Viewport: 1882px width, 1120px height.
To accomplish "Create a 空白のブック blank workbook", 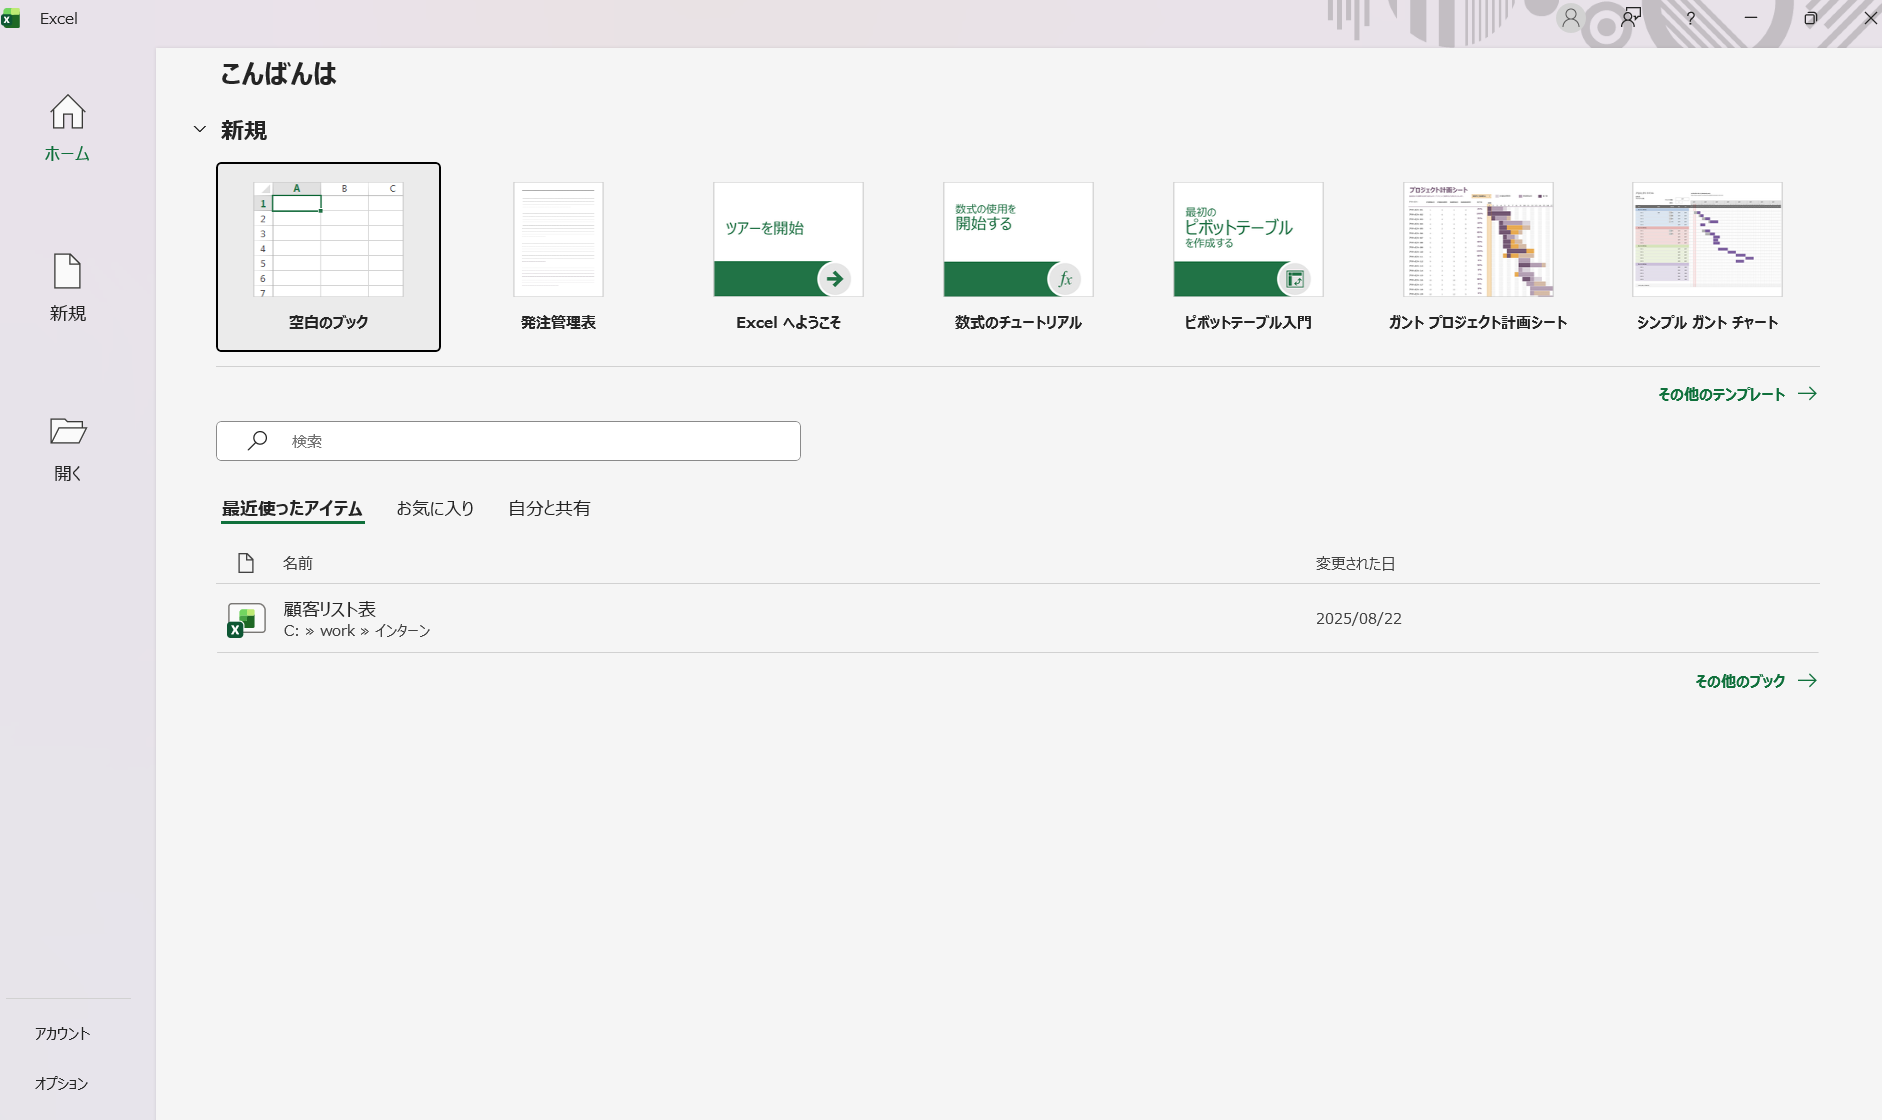I will pos(328,257).
